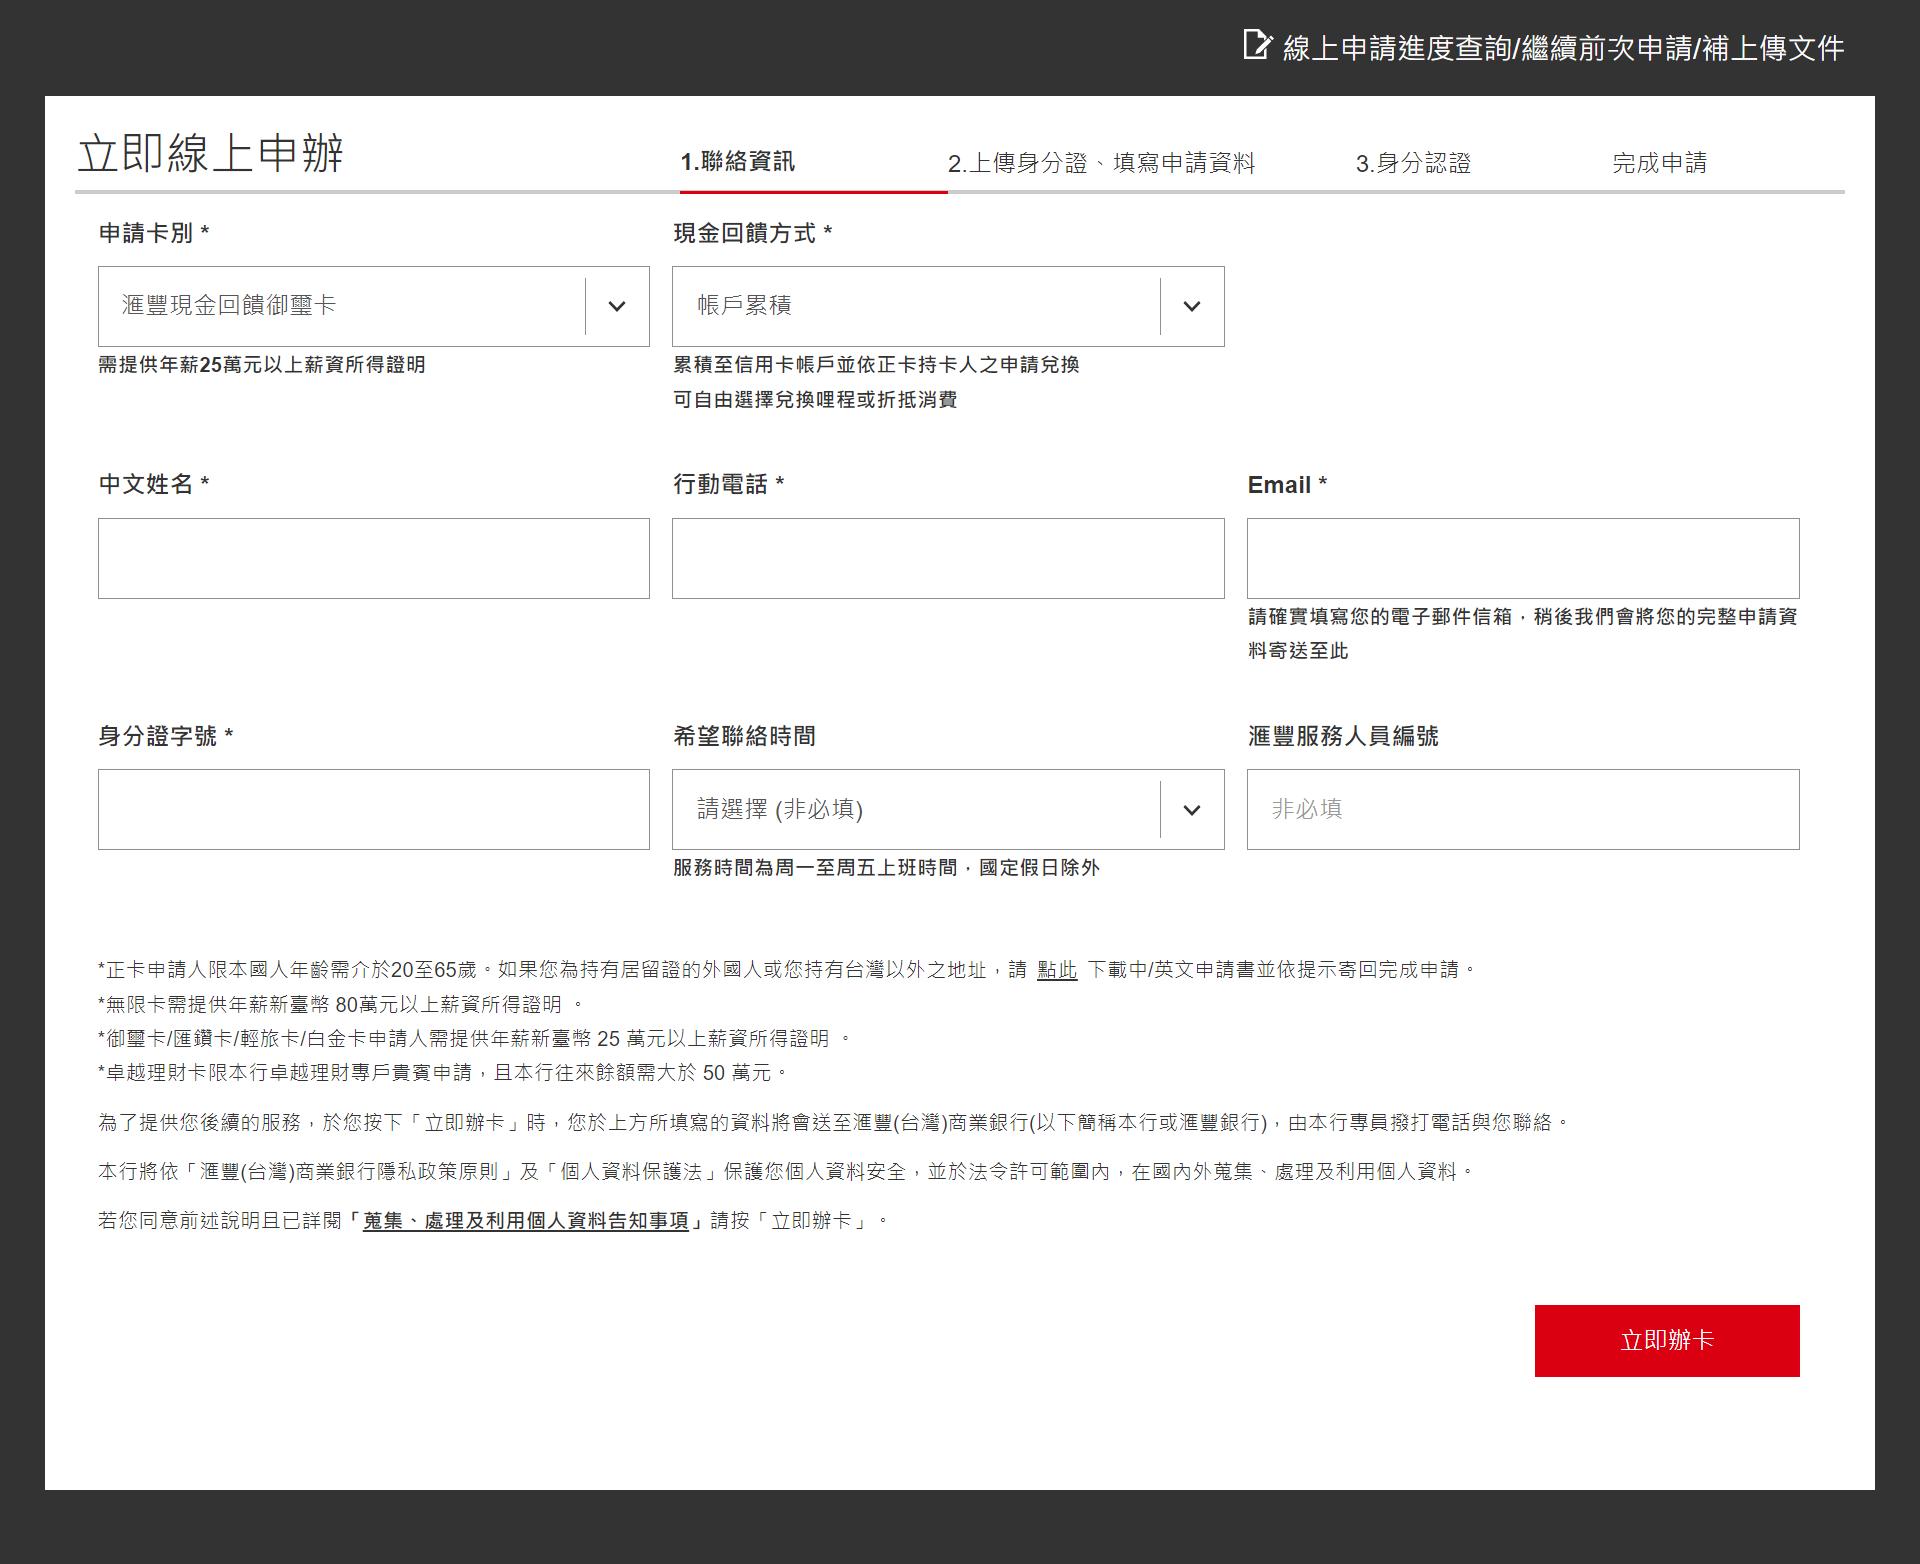
Task: Focus the 中文姓名 input field
Action: [x=374, y=558]
